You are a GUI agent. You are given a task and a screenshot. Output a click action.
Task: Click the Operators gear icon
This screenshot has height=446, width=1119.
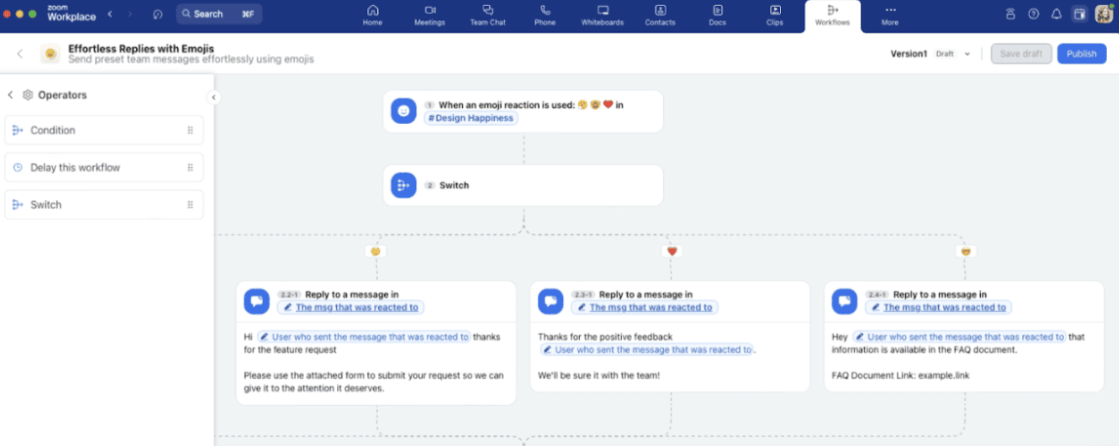28,95
